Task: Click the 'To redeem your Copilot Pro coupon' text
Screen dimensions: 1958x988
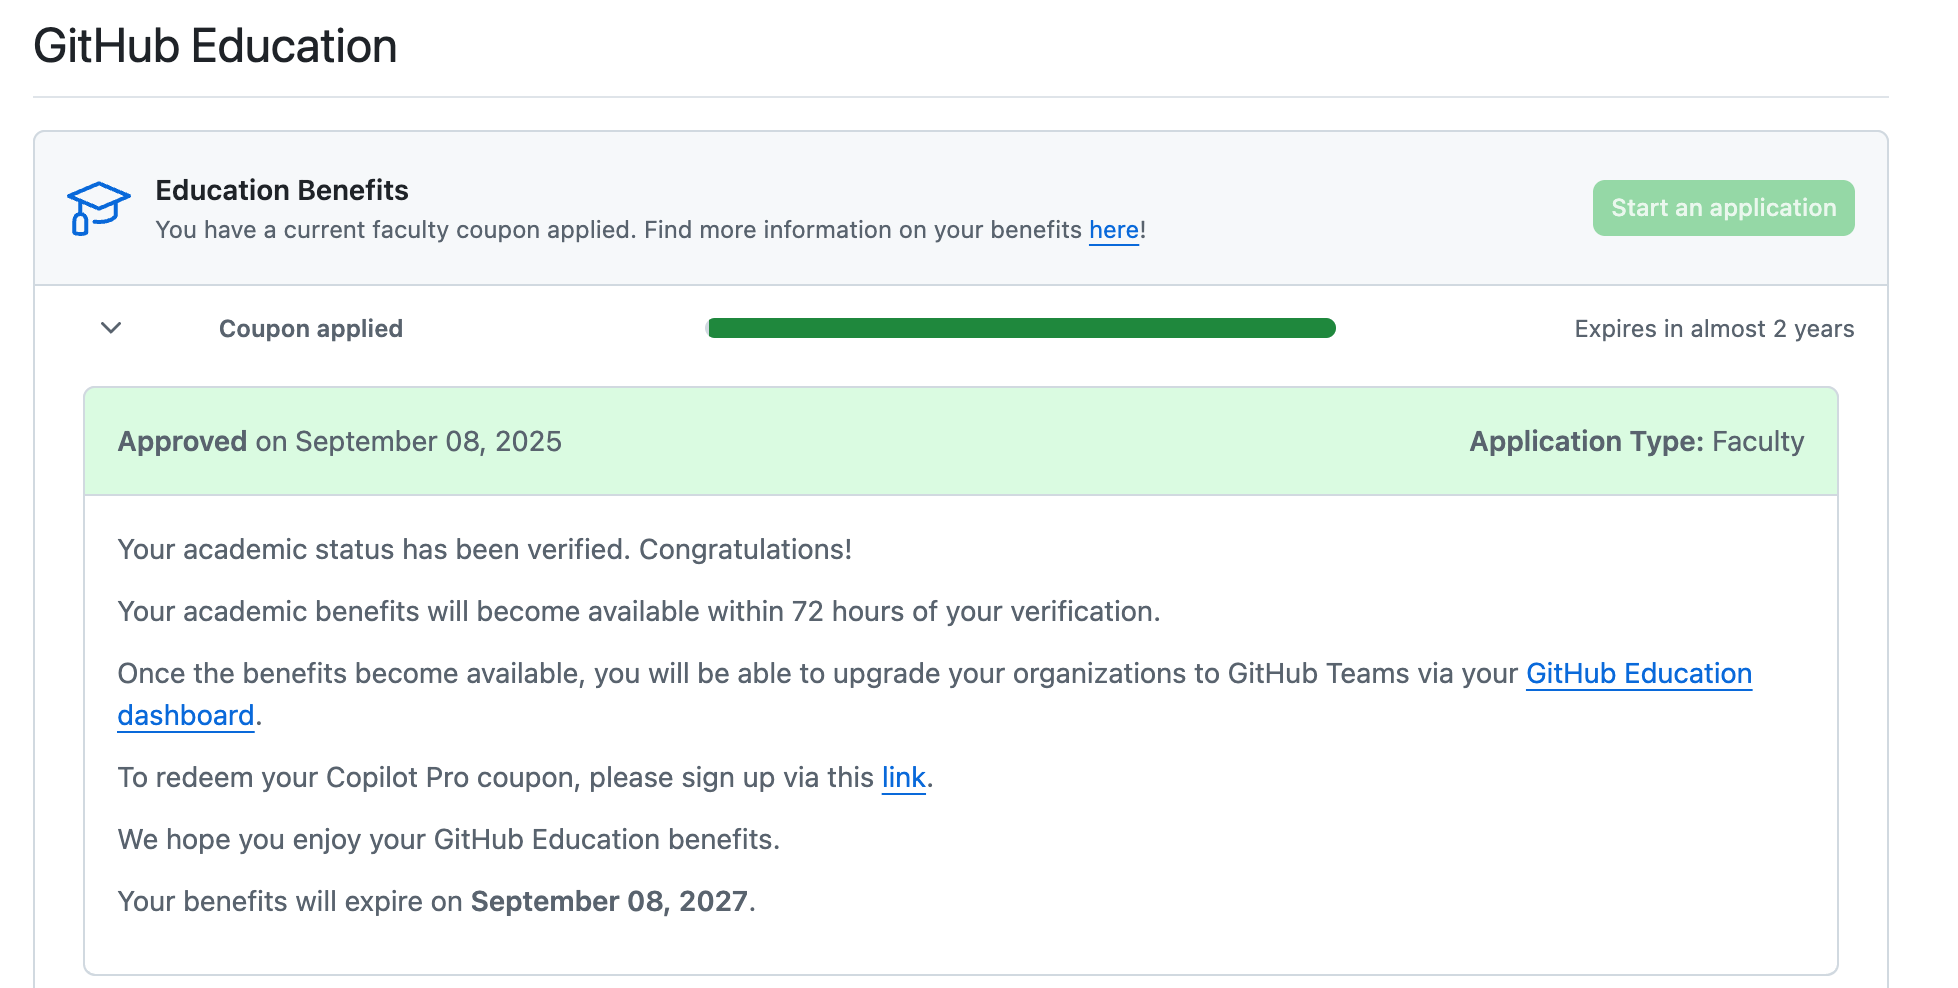Action: (x=495, y=778)
